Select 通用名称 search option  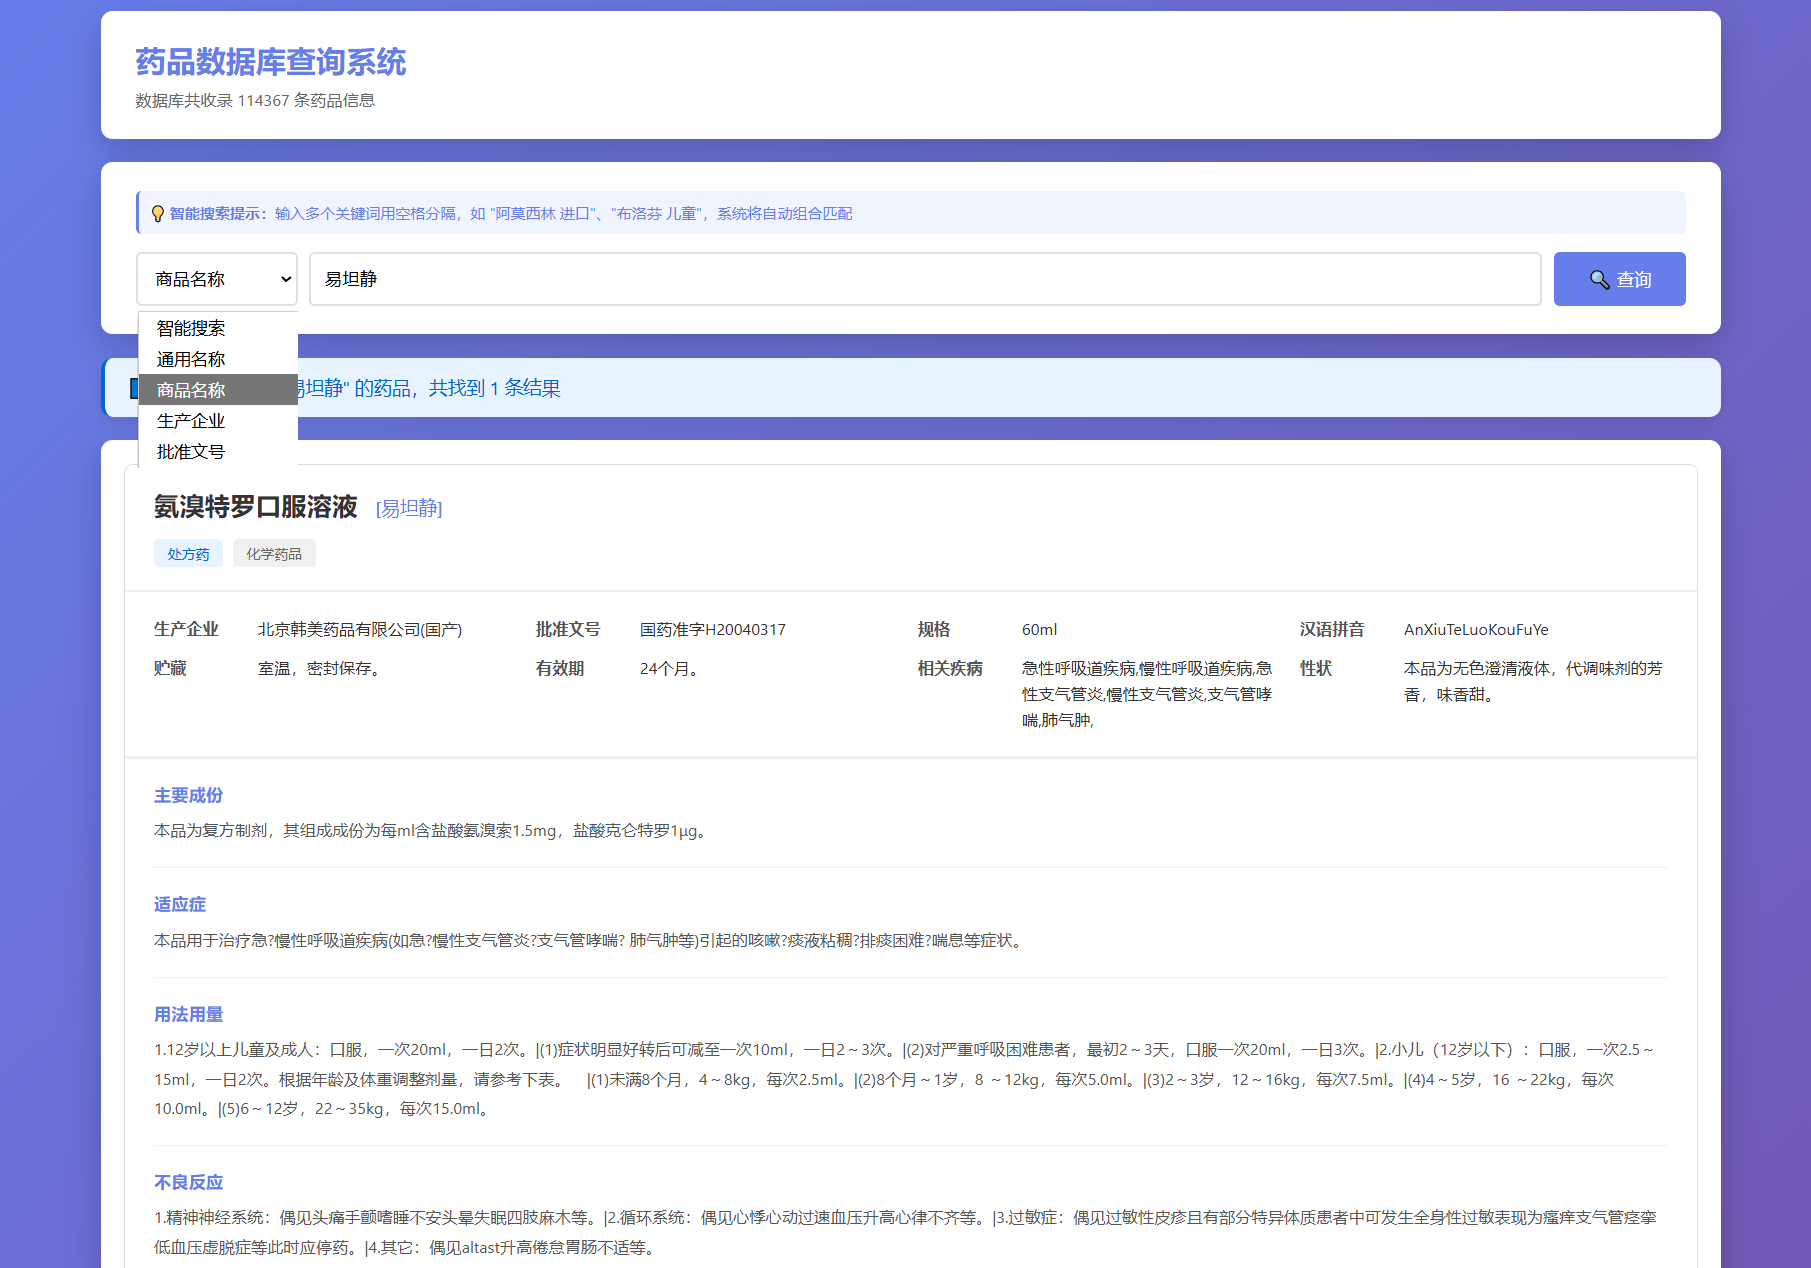click(190, 358)
